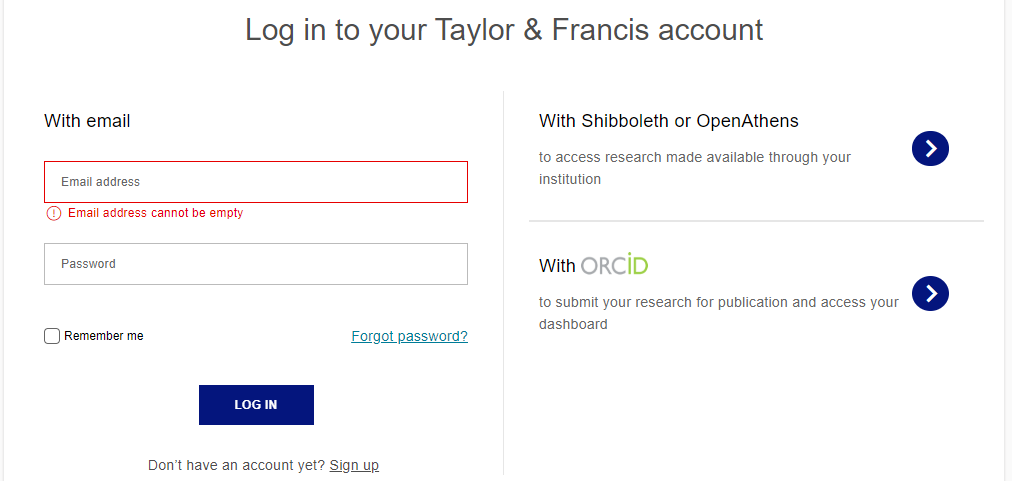The image size is (1012, 481).
Task: Click the Taylor & Francis login page title
Action: pyautogui.click(x=504, y=30)
